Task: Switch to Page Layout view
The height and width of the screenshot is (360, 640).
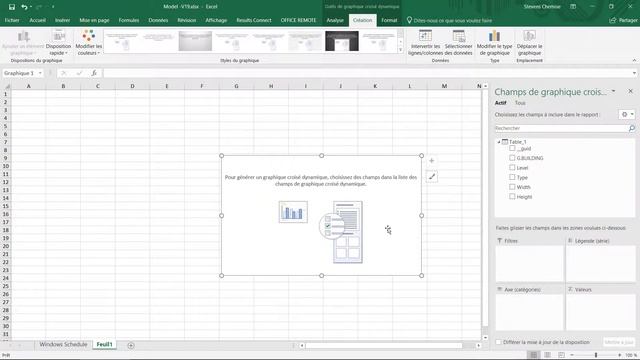Action: click(547, 355)
